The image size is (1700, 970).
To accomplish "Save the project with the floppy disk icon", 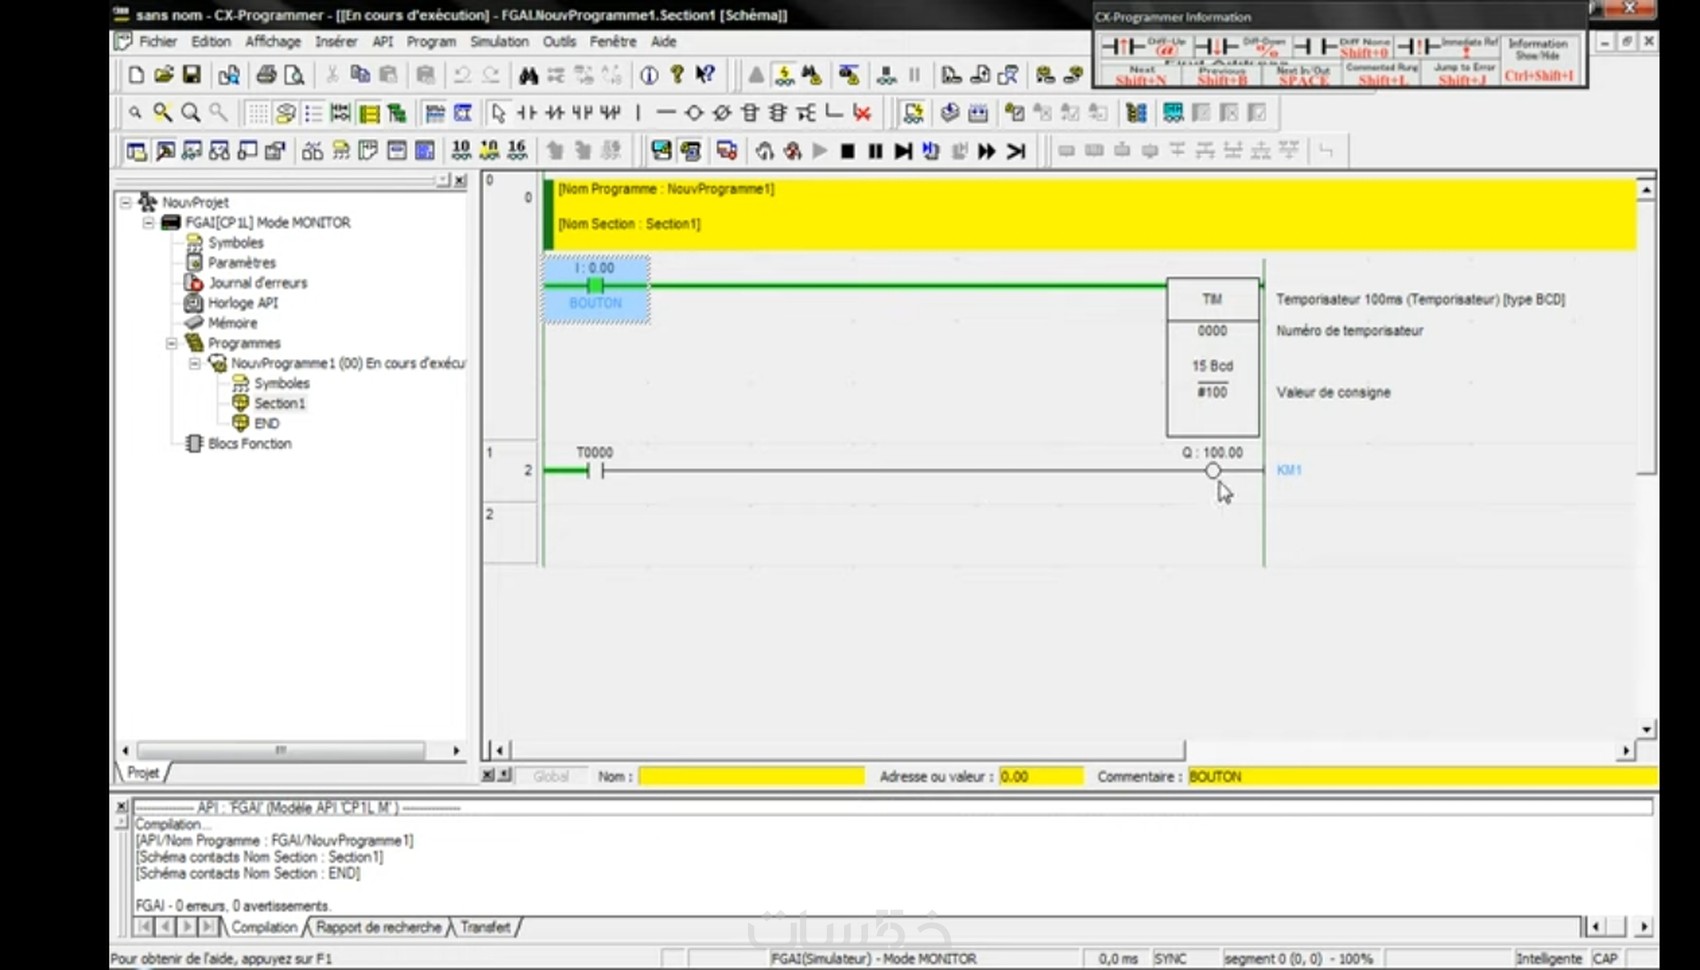I will [191, 75].
